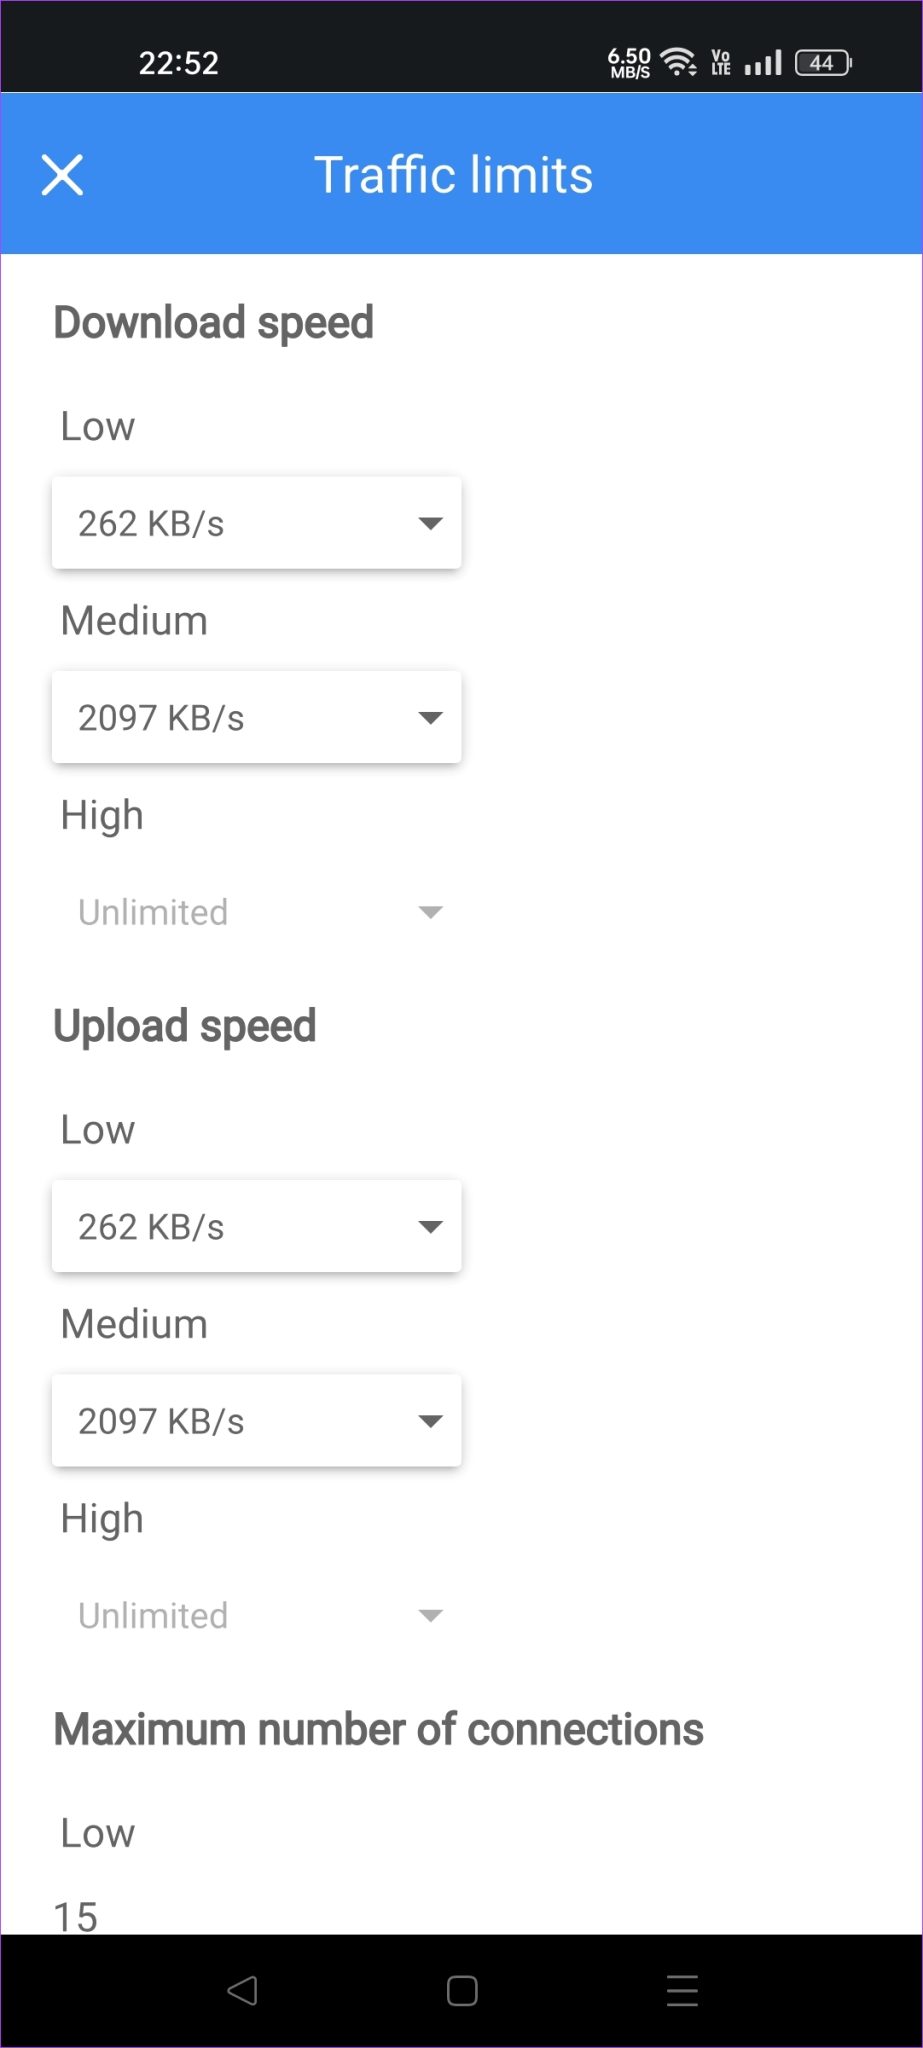Tap the Maximum number of connections heading

click(379, 1727)
